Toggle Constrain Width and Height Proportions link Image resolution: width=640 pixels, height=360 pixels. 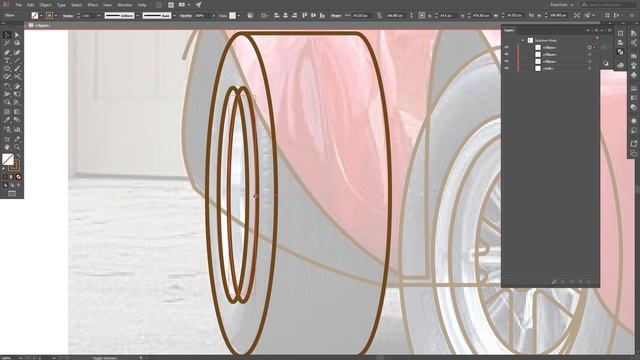coord(411,16)
